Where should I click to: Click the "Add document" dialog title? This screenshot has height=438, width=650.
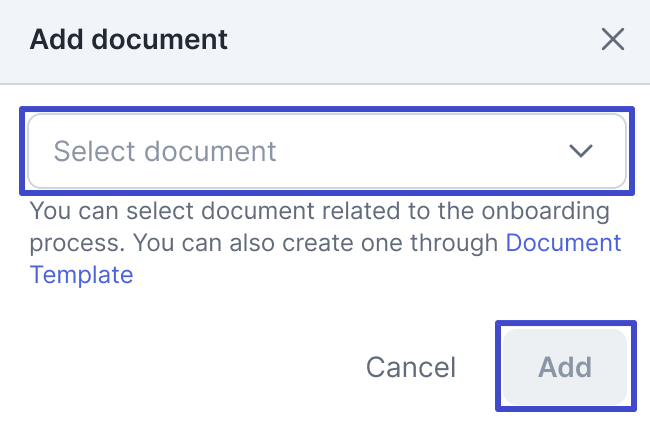coord(129,40)
